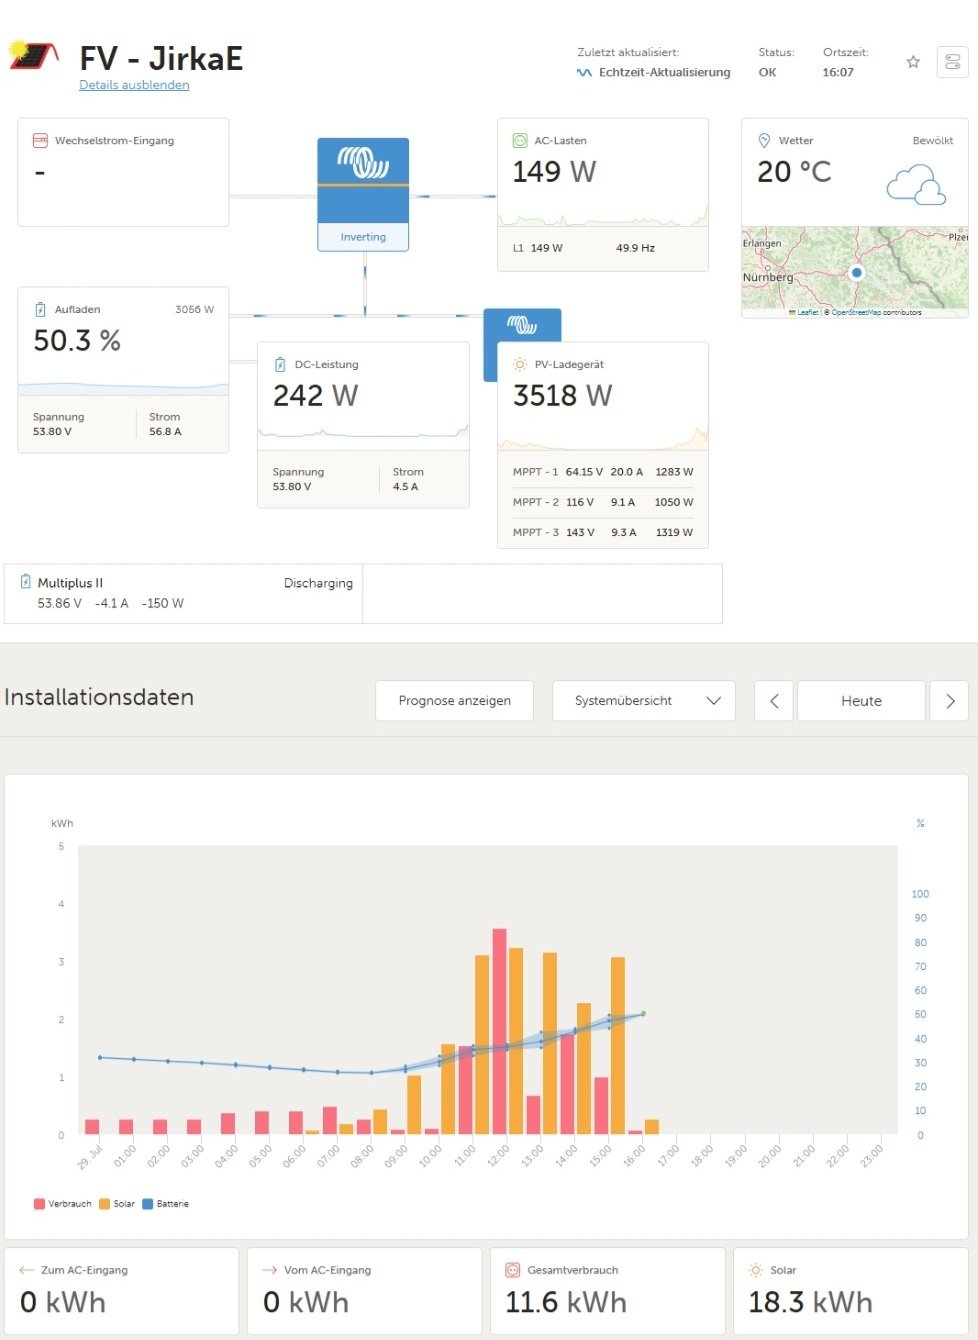Go to previous day with left chevron
This screenshot has height=1340, width=978.
[x=774, y=701]
